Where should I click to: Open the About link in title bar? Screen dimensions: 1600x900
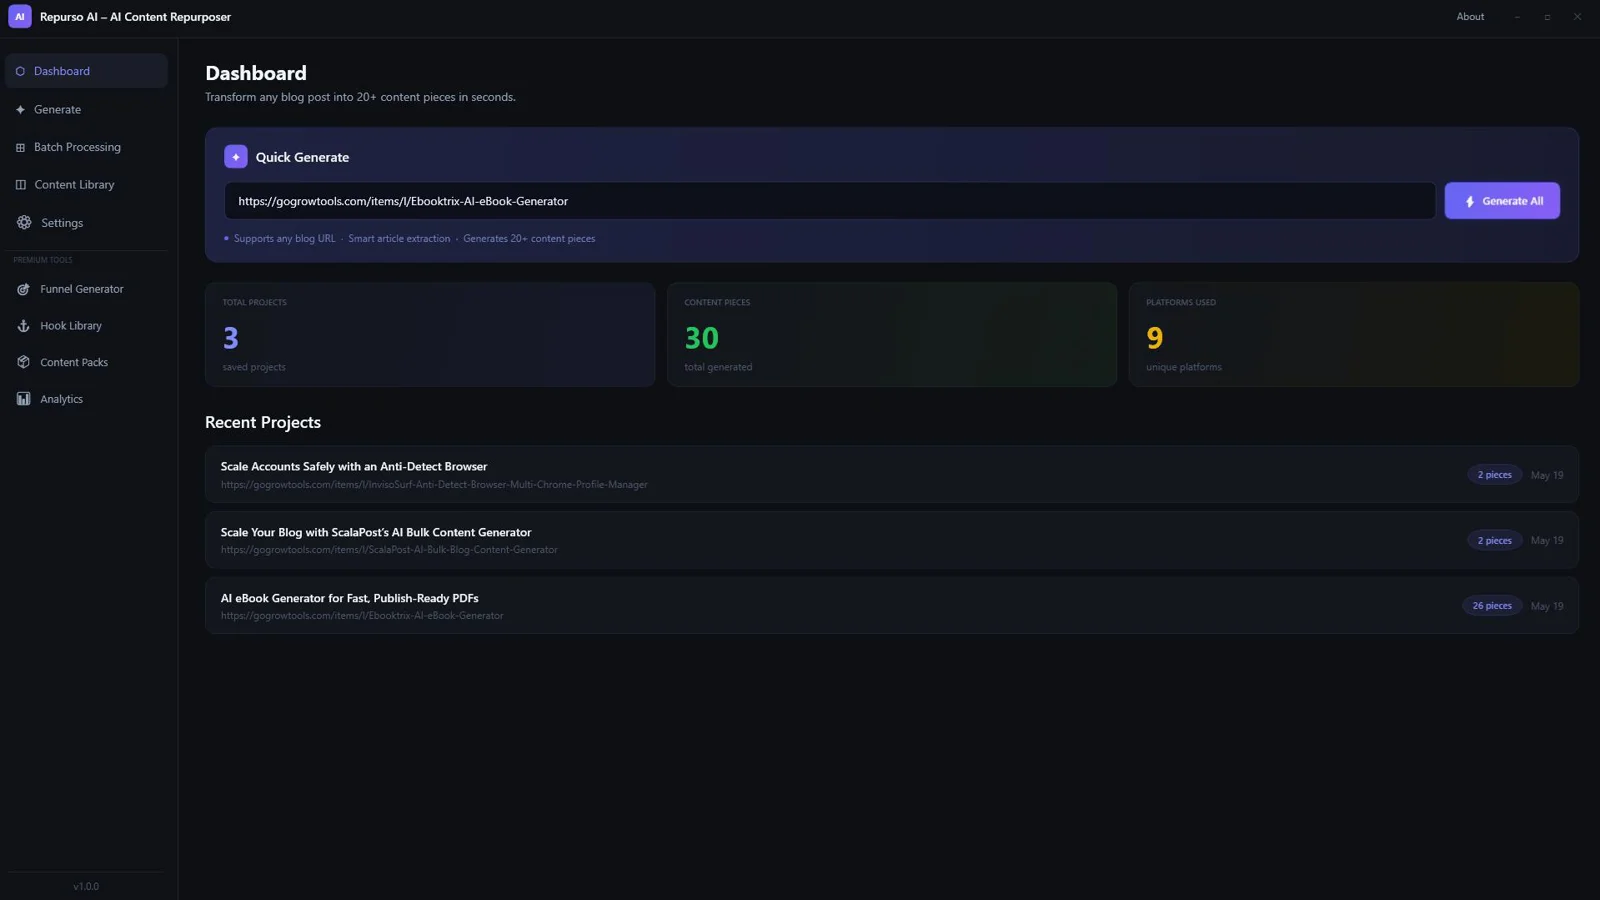[x=1470, y=17]
